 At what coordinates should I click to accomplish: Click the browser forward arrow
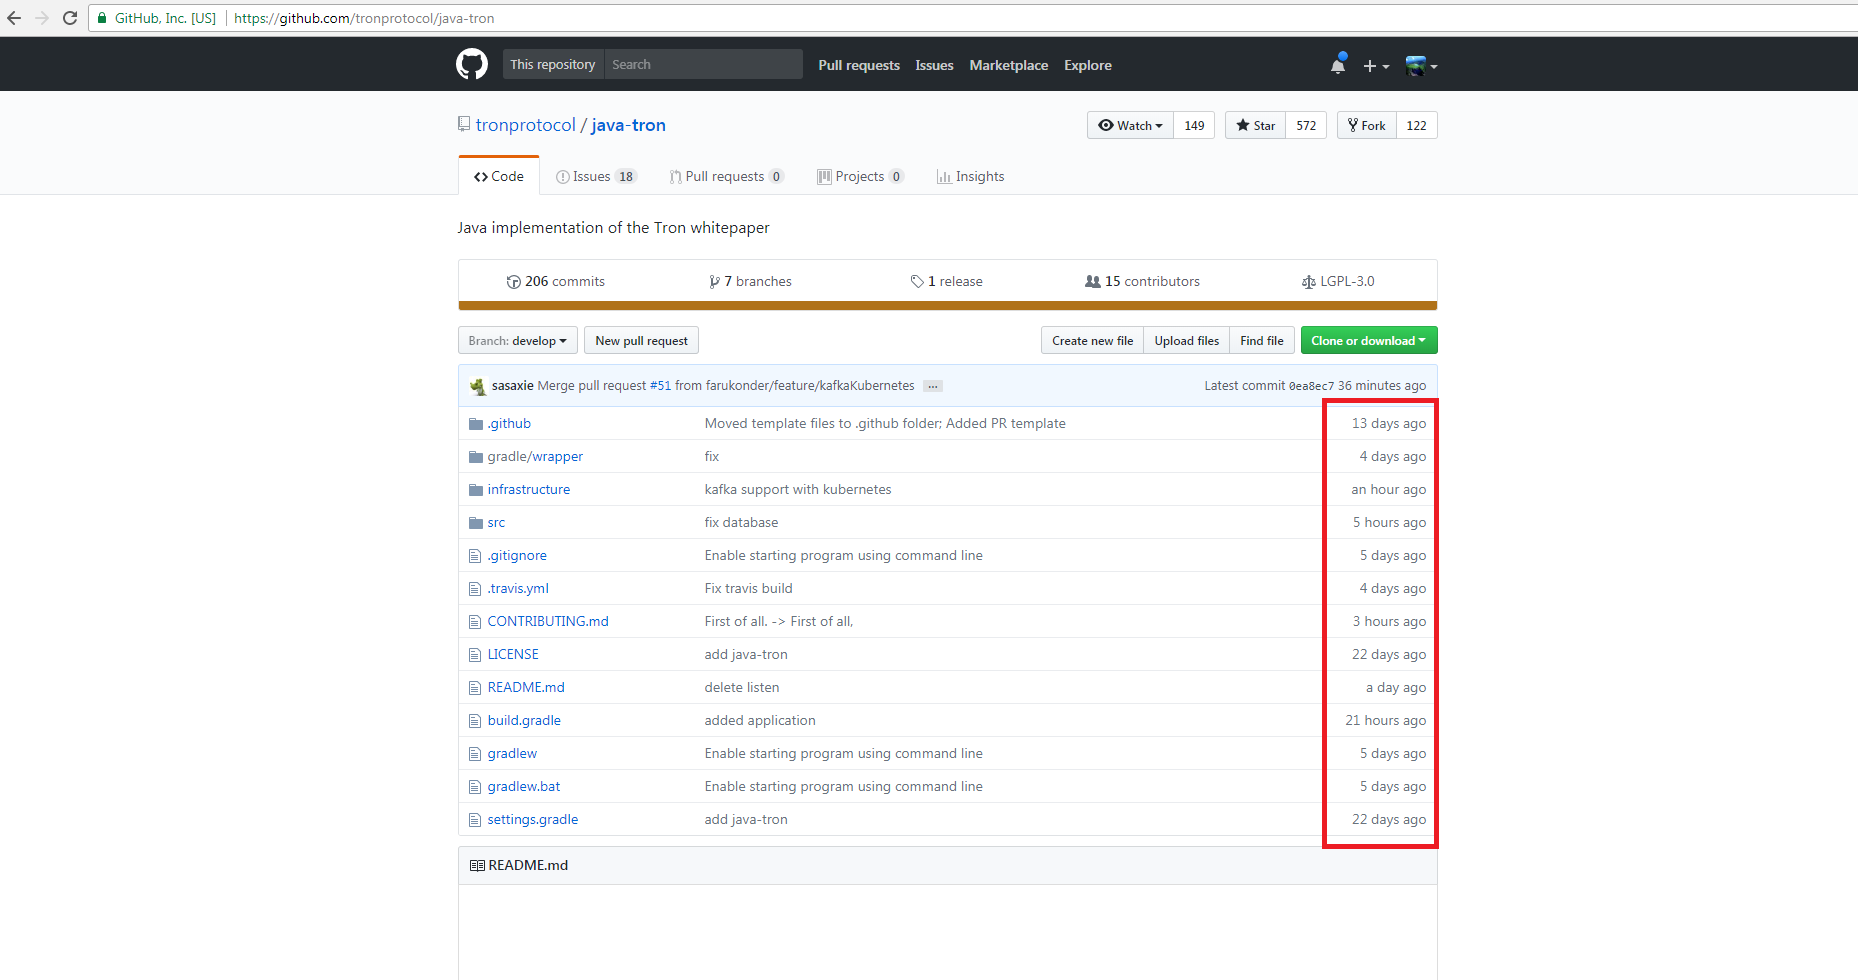click(42, 18)
